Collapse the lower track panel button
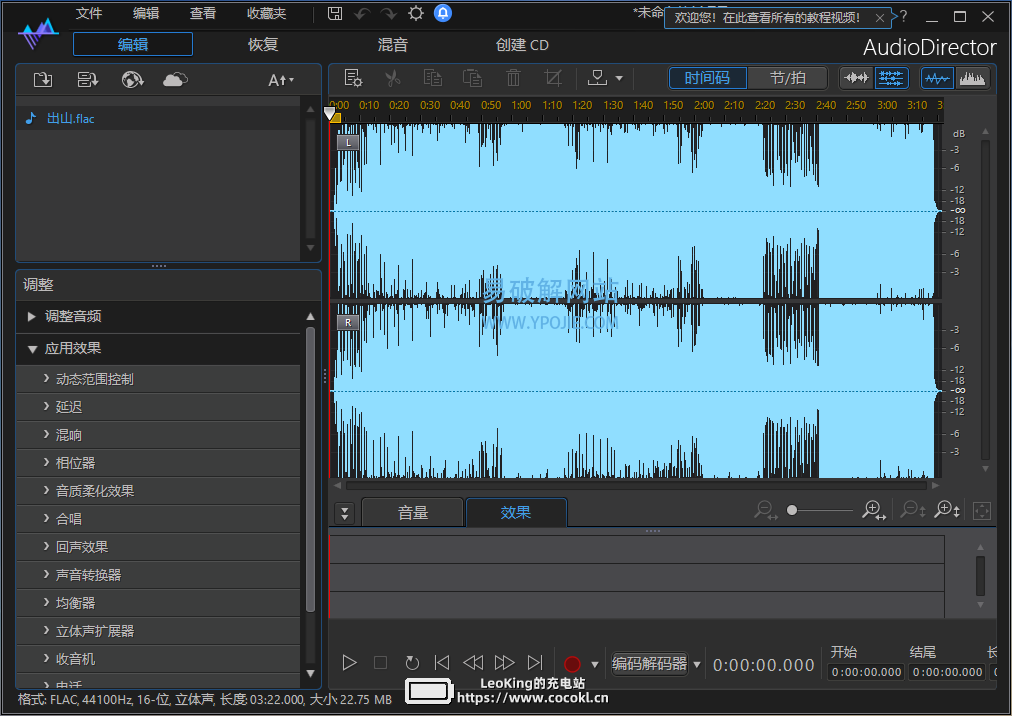The image size is (1012, 716). click(x=345, y=514)
